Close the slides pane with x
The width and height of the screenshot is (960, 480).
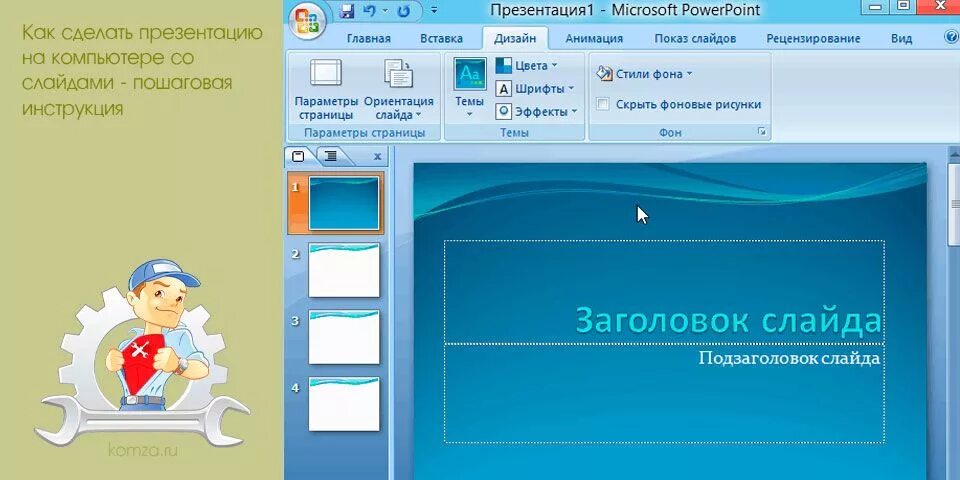(x=377, y=157)
